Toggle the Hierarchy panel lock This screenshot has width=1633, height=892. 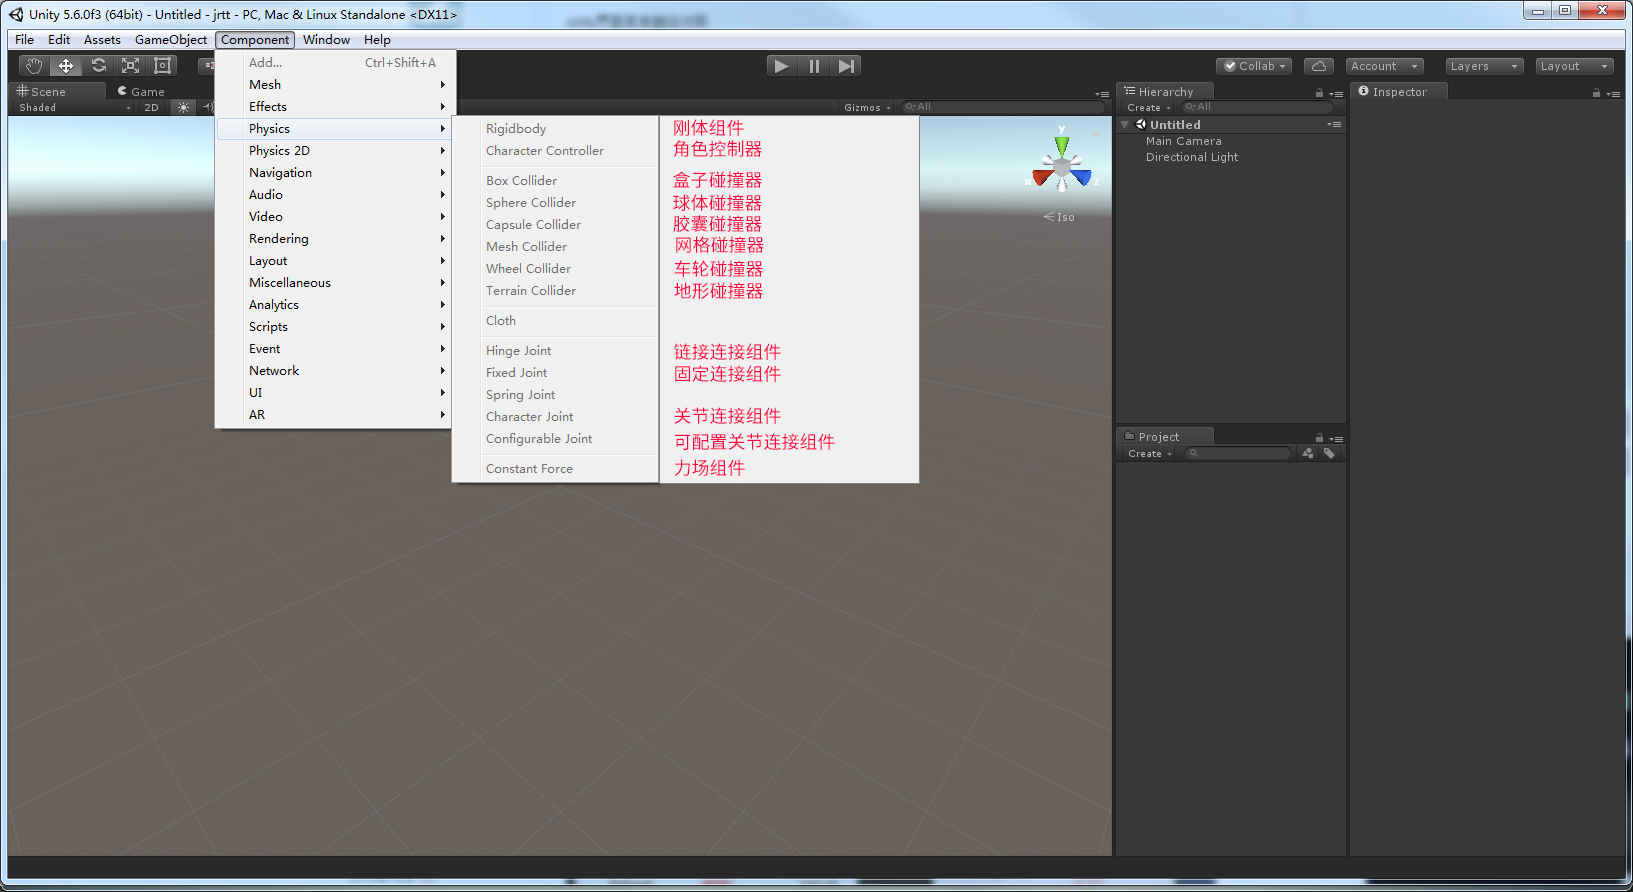(1319, 93)
